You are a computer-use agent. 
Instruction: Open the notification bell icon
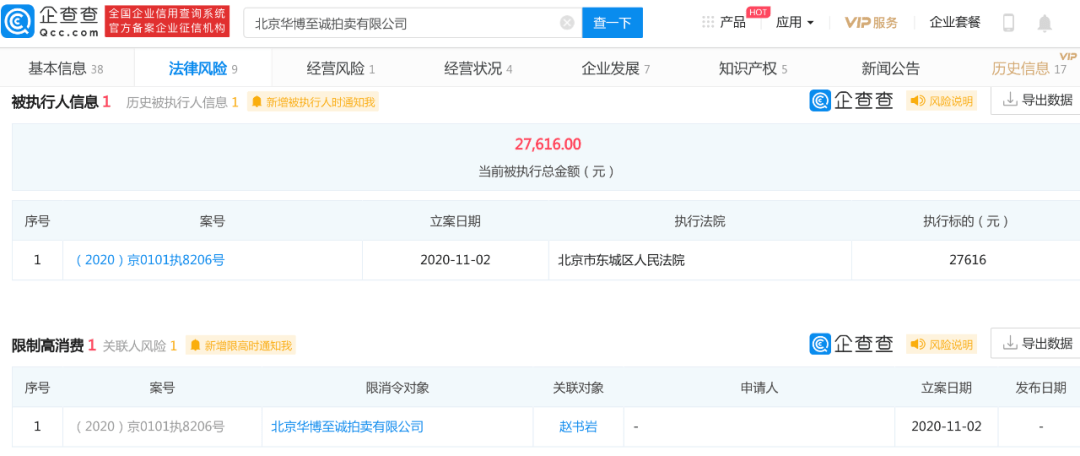tap(1044, 23)
